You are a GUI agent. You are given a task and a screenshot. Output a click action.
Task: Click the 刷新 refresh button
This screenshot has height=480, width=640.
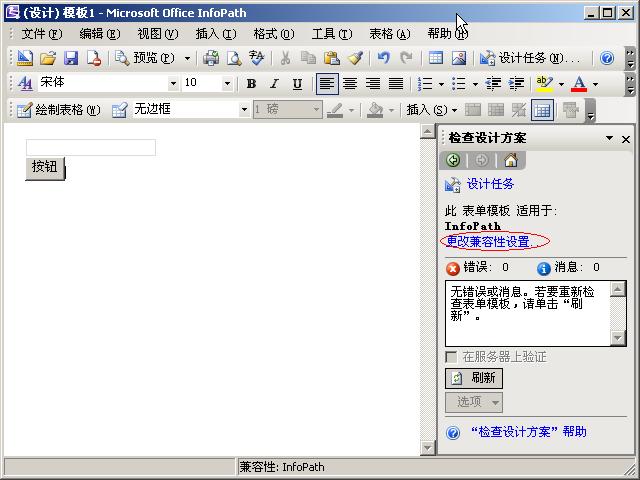pos(474,378)
